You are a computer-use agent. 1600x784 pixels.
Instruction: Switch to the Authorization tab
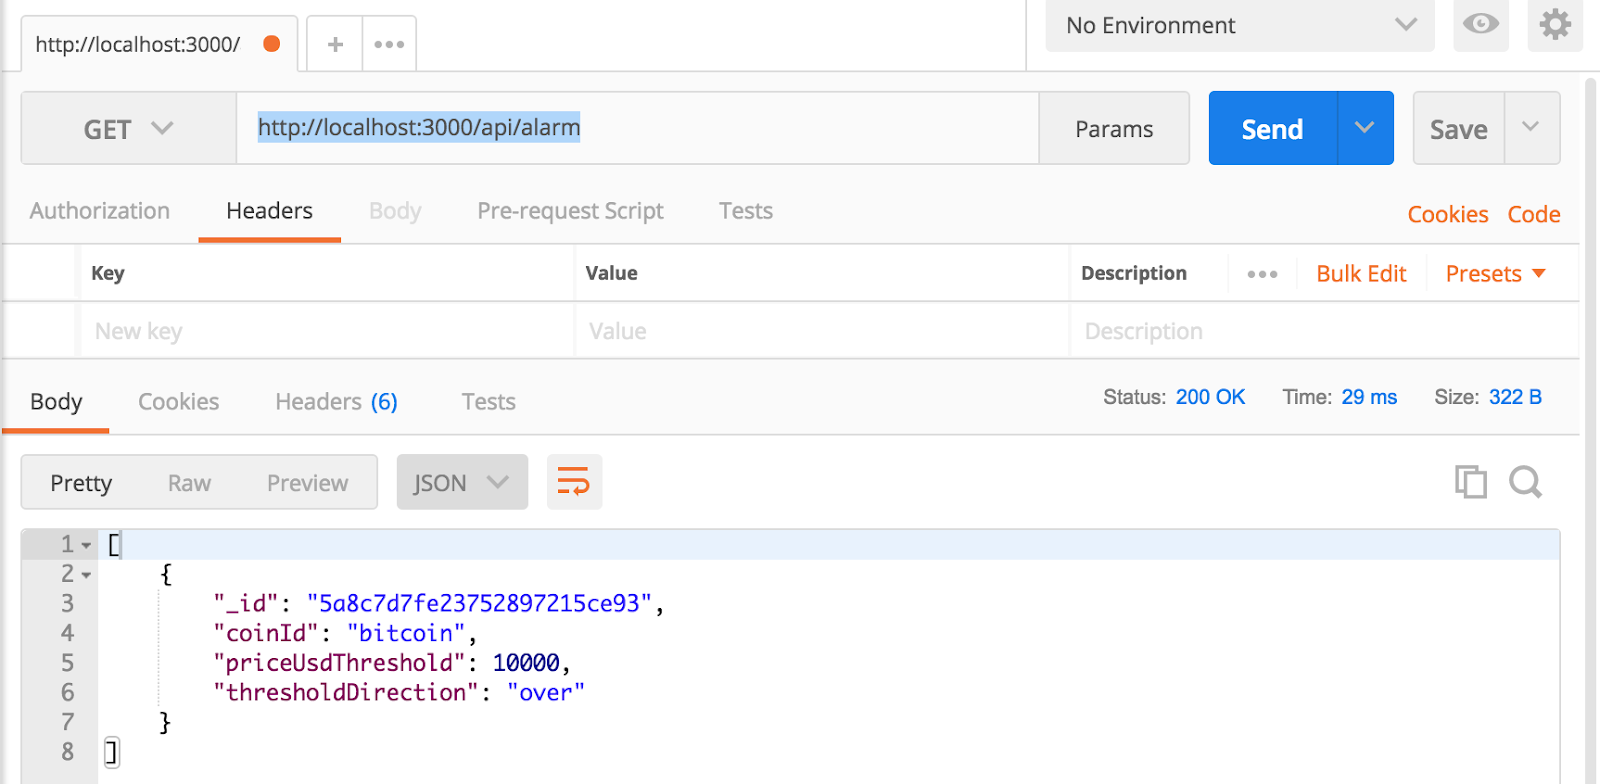pos(100,211)
